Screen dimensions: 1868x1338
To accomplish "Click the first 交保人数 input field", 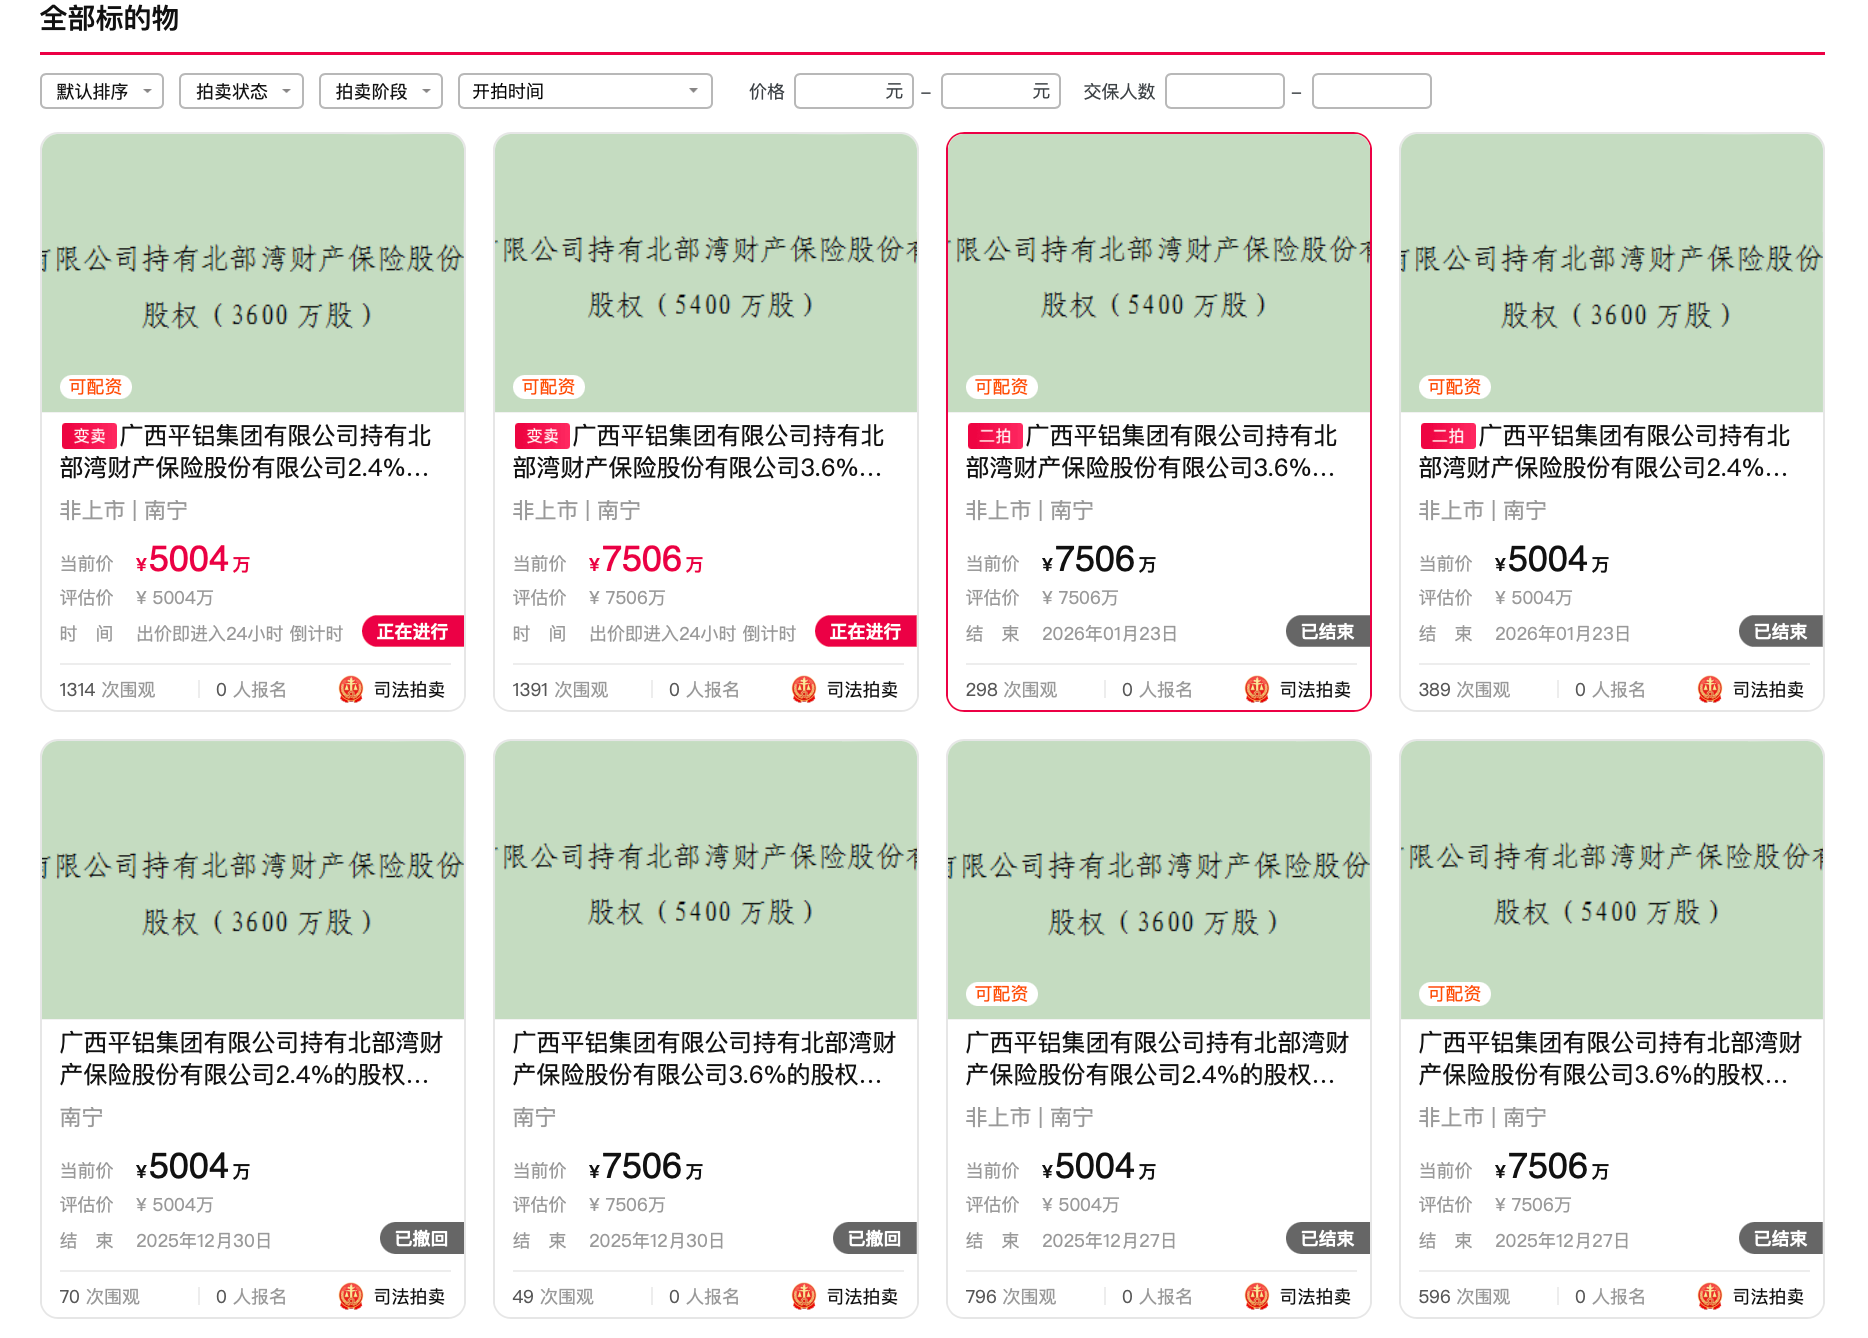I will tap(1224, 91).
